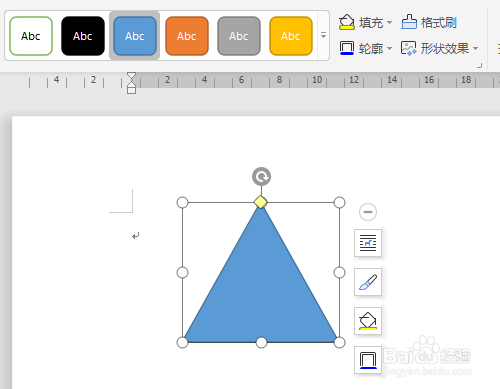The height and width of the screenshot is (389, 500).
Task: Expand the Fill (填充) dropdown arrow
Action: [x=389, y=23]
